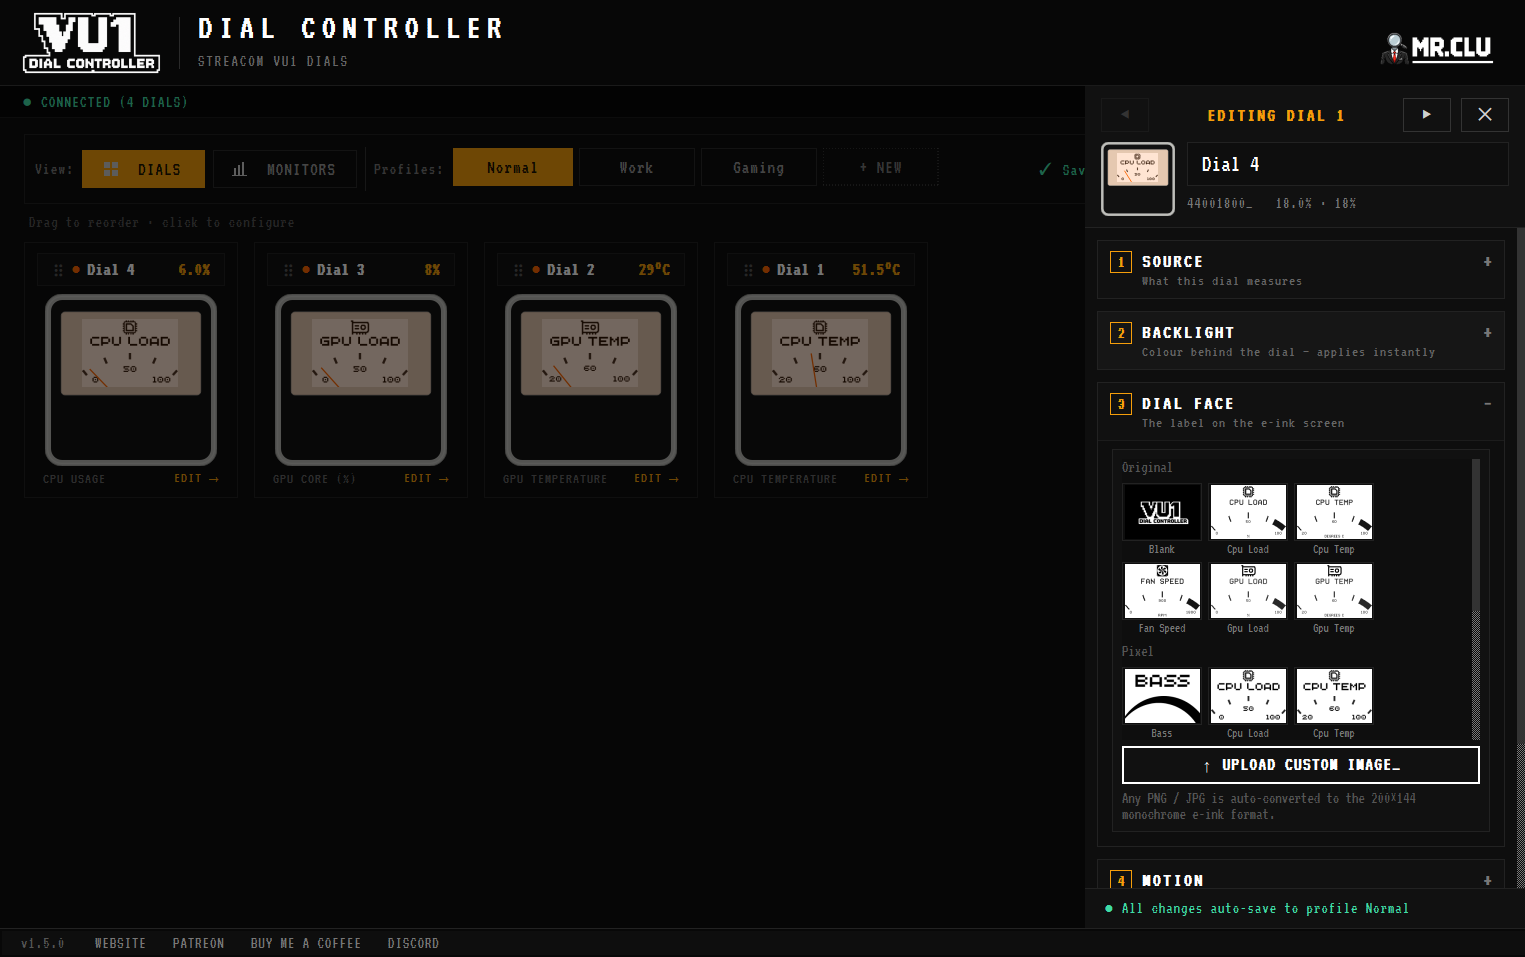Click Edit on the Dial 2 card
The height and width of the screenshot is (957, 1525).
pos(656,478)
